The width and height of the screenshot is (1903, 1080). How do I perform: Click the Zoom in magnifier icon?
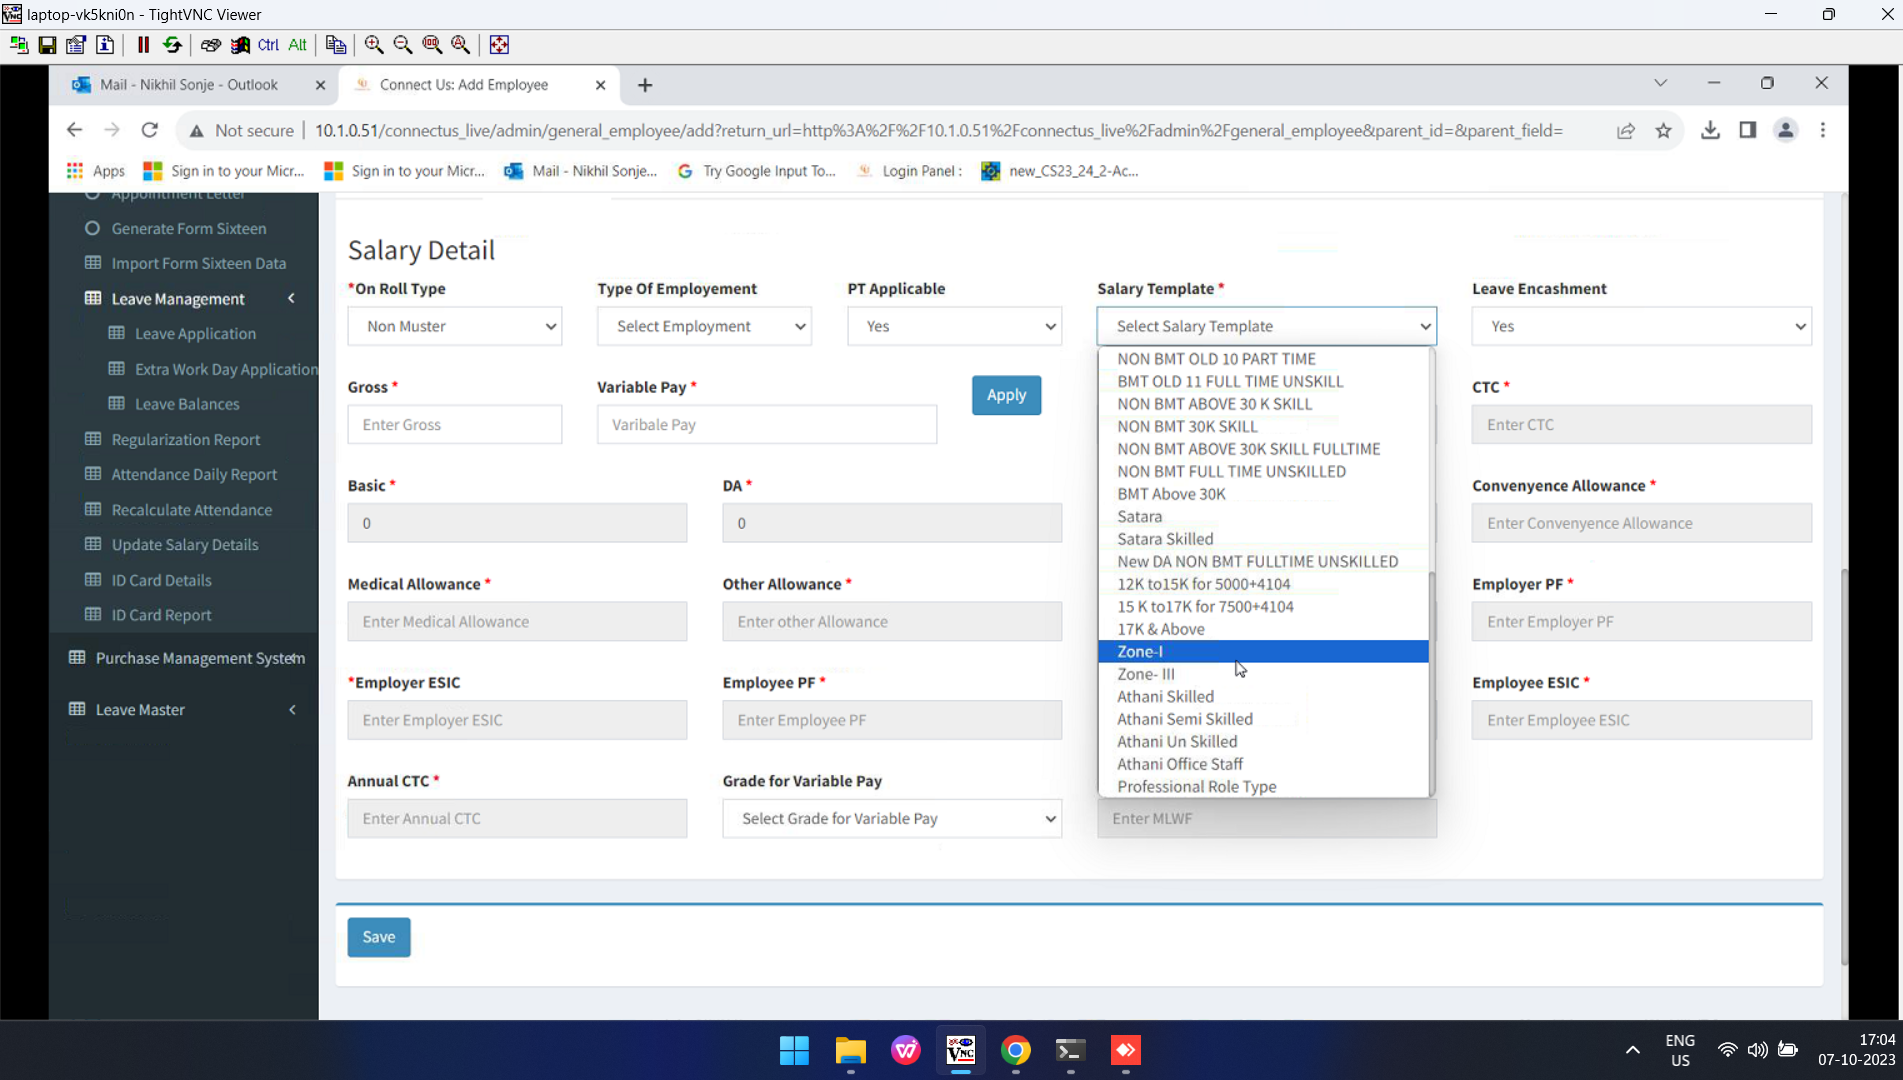374,45
